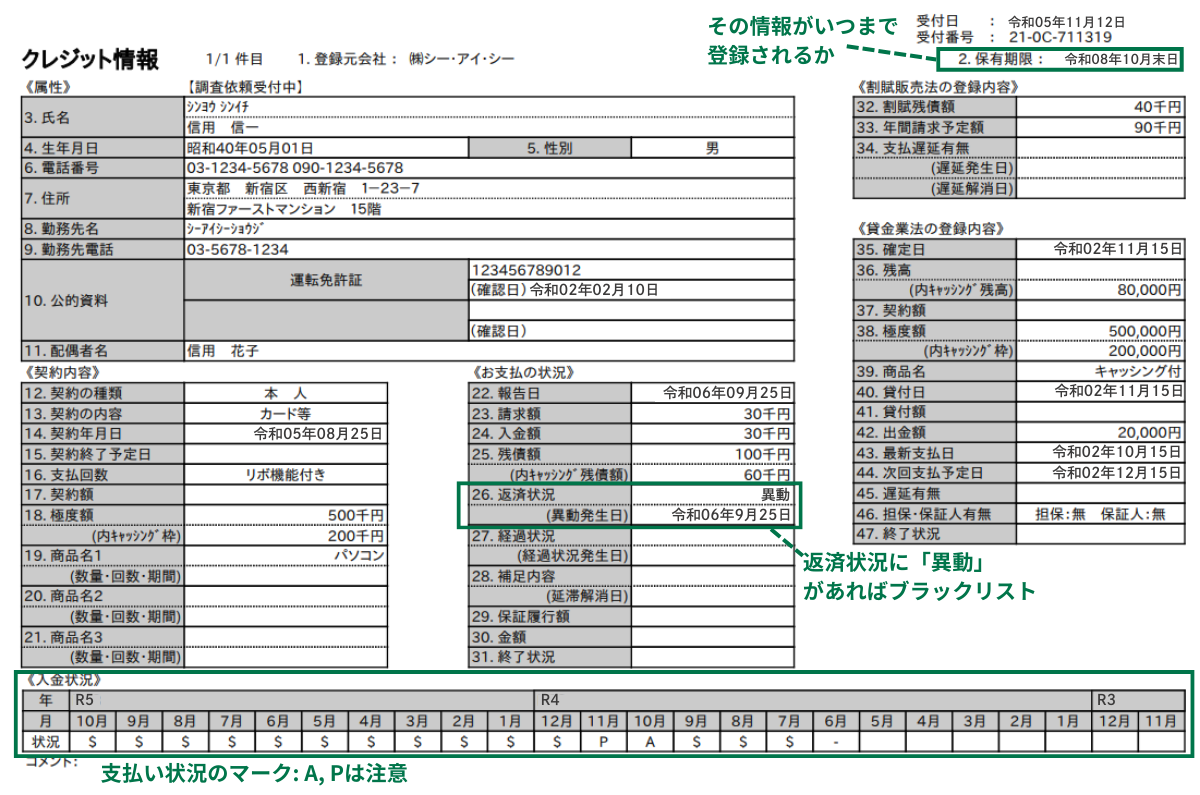Click the '34. 支払遅延有無' label

click(913, 148)
